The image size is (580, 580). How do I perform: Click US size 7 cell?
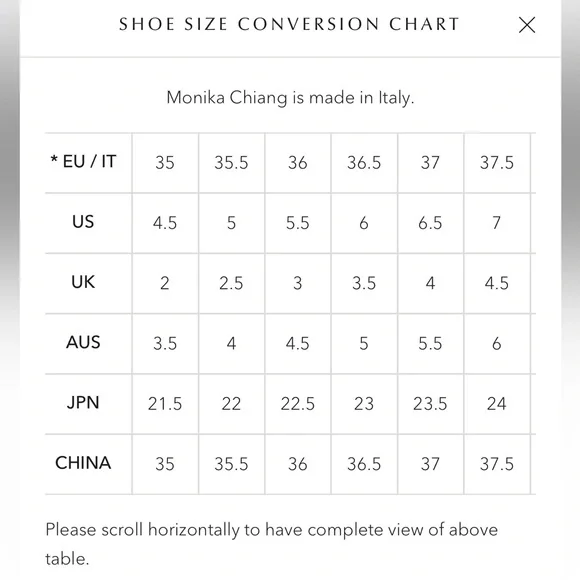pyautogui.click(x=497, y=223)
